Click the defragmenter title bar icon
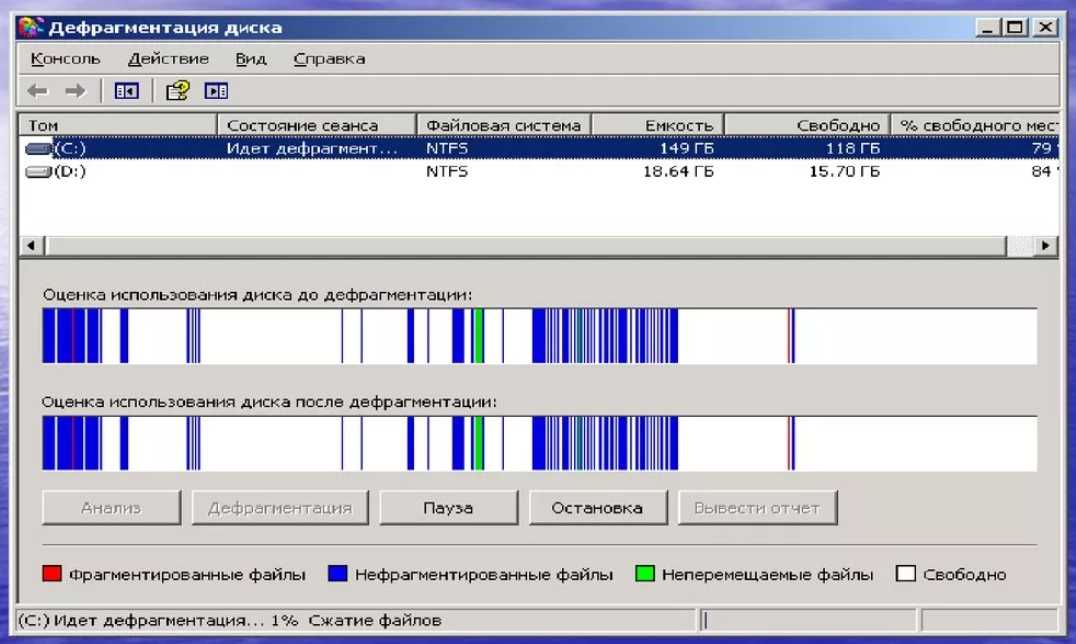 [30, 27]
